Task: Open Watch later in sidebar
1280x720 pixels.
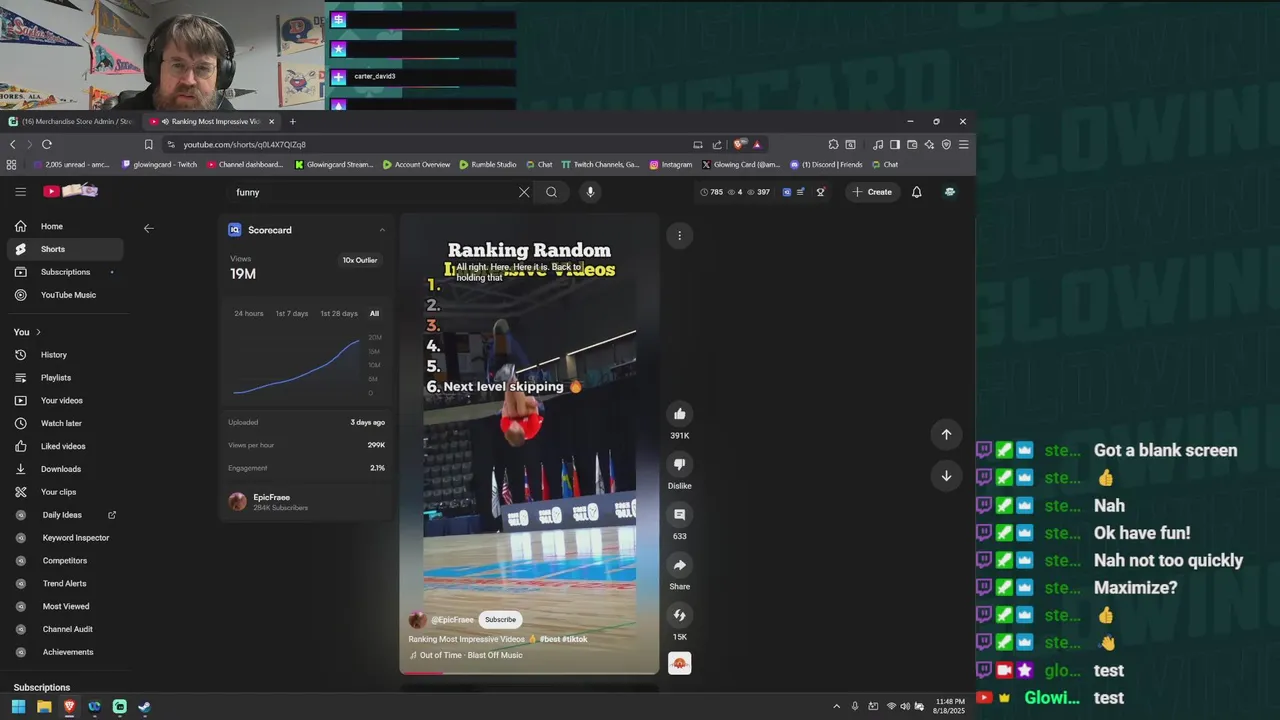Action: pyautogui.click(x=65, y=423)
